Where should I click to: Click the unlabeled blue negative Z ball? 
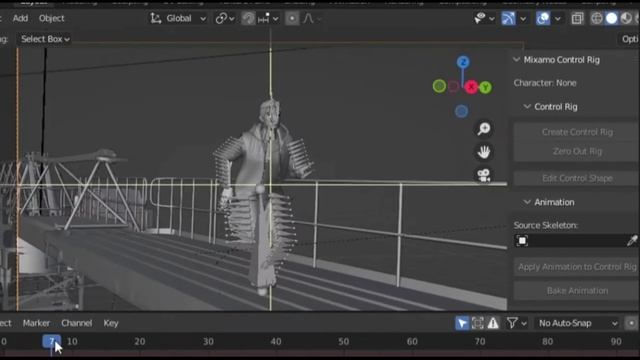click(x=462, y=111)
